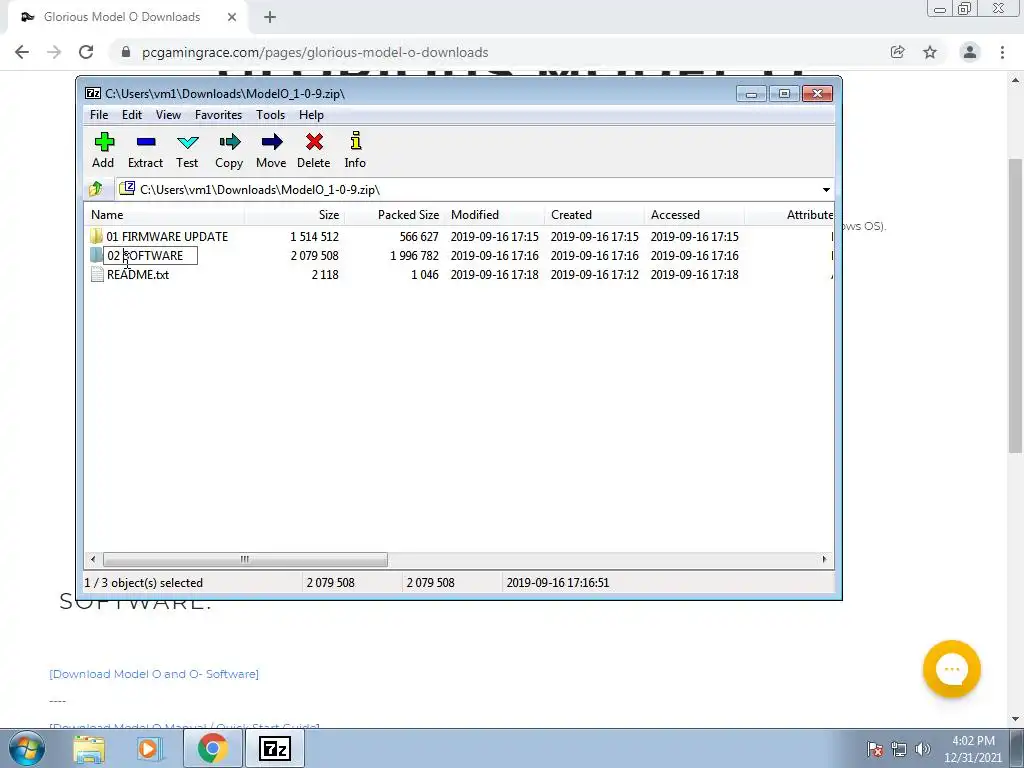View site information via the lock icon
1024x768 pixels.
(126, 52)
